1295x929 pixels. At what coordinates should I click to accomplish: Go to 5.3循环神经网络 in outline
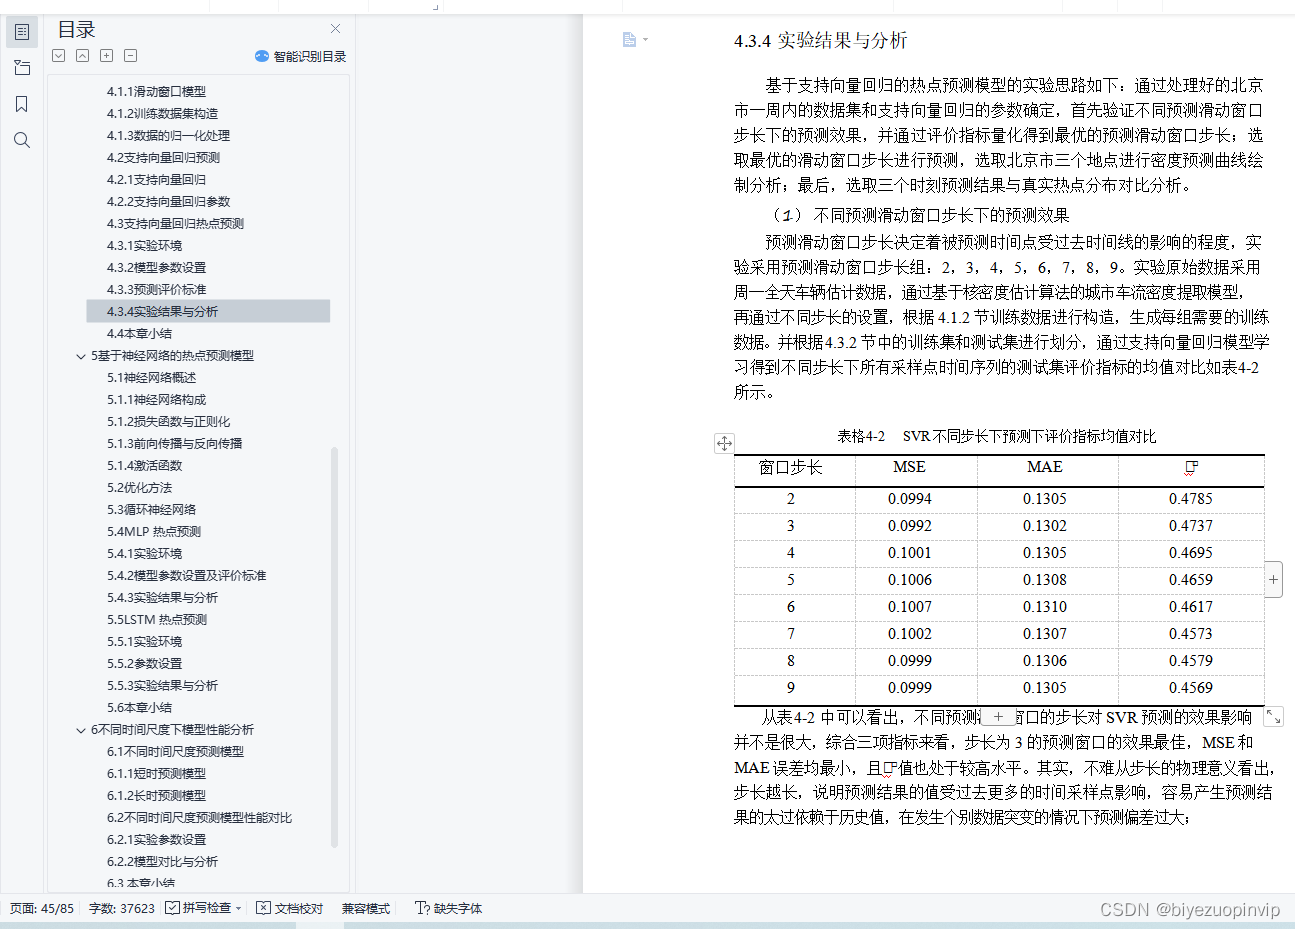151,510
